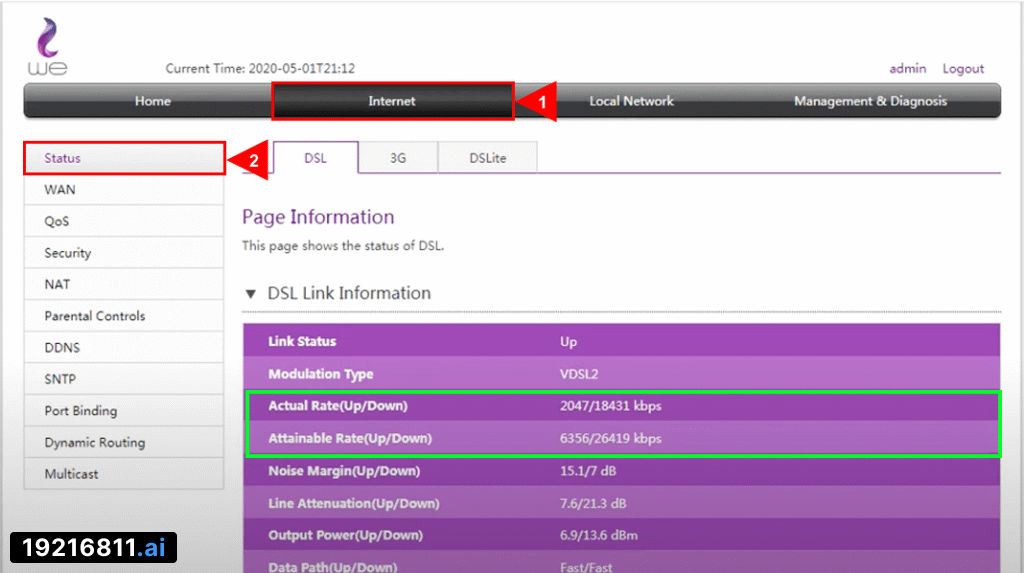This screenshot has height=573, width=1024.
Task: Select Security in the sidebar
Action: click(68, 253)
